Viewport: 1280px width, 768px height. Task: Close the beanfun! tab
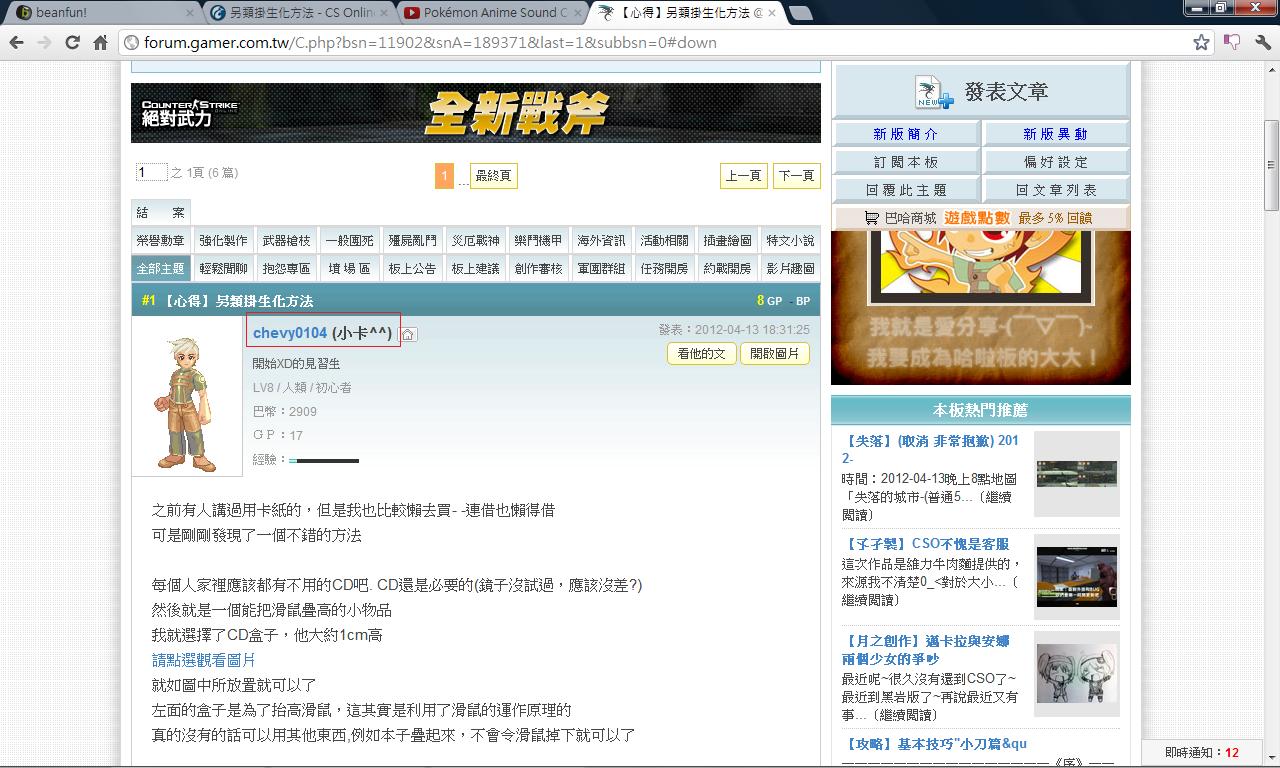click(191, 13)
